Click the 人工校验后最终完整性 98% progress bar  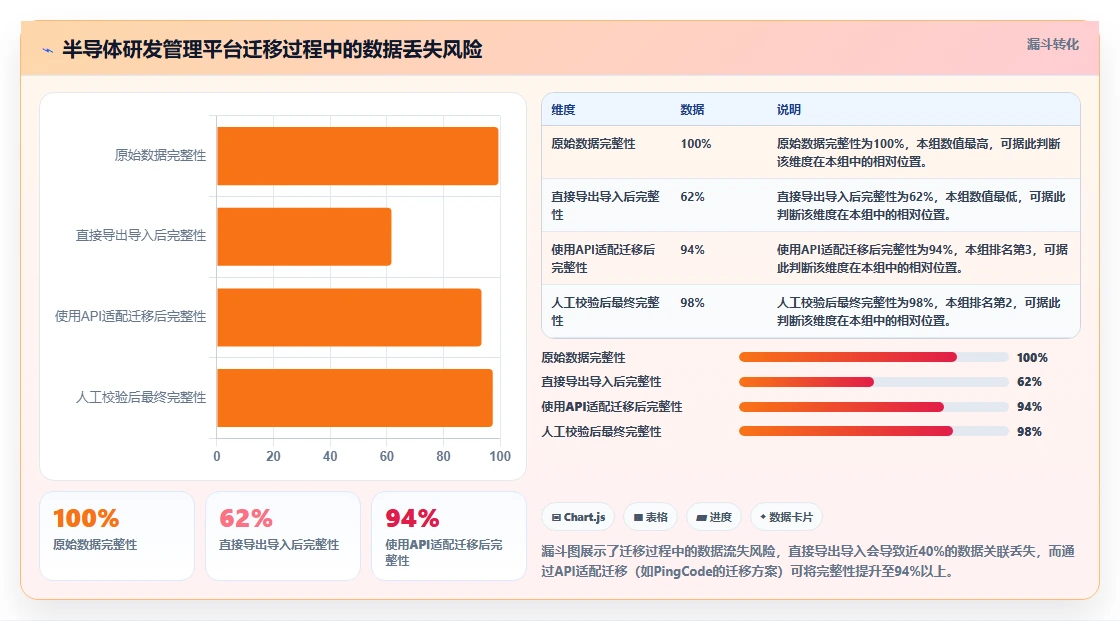click(873, 431)
